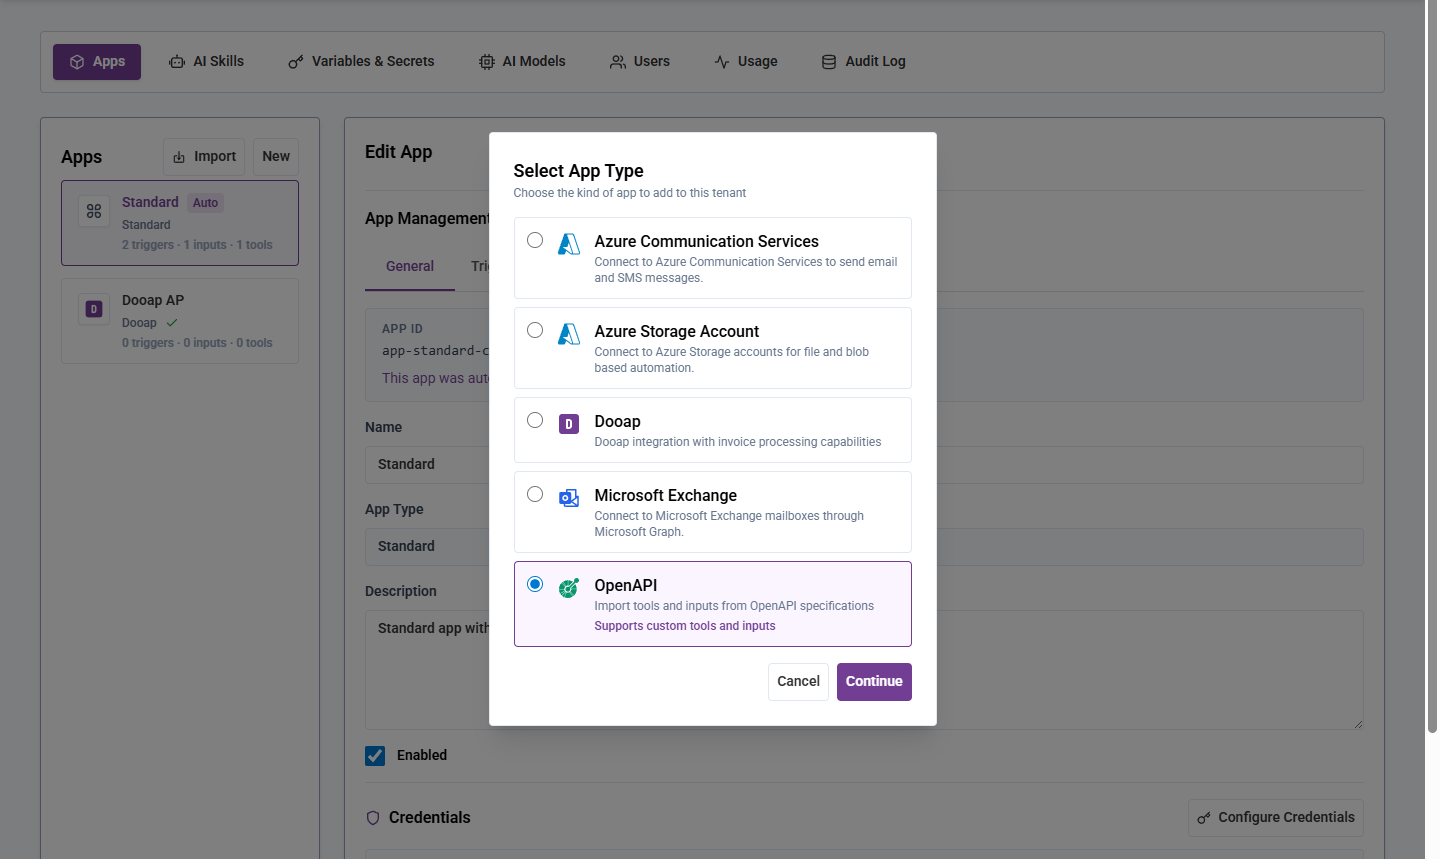Select the Standard app card in the list
This screenshot has height=859, width=1440.
pos(180,223)
